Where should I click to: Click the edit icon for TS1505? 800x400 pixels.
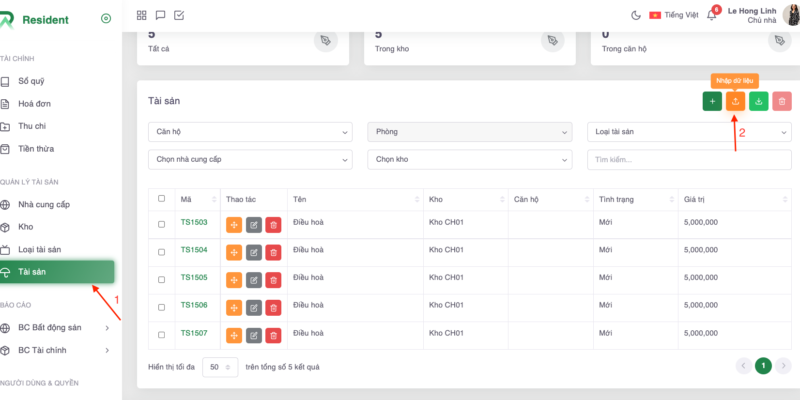(x=254, y=278)
